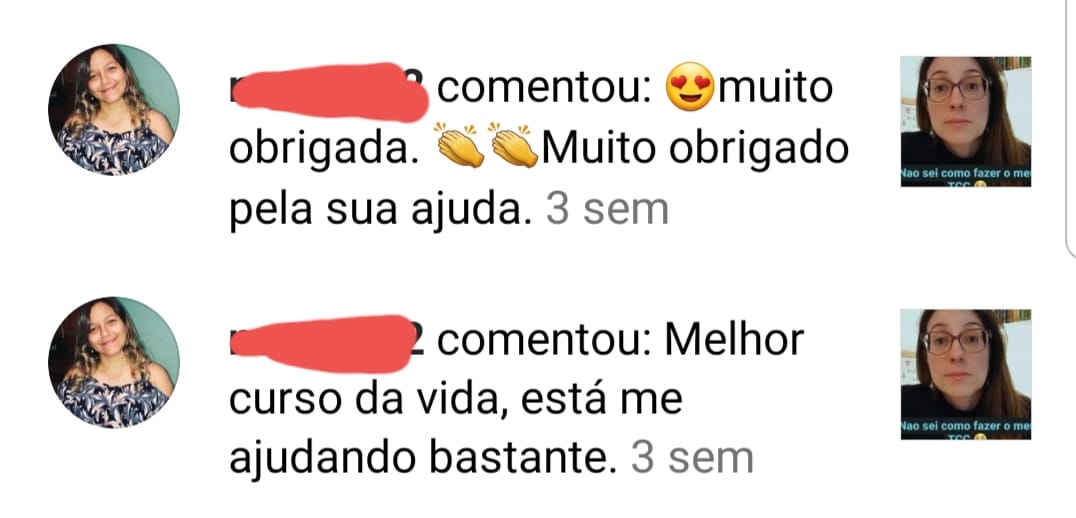The width and height of the screenshot is (1076, 518).
Task: Open the post thumbnail beside the 'Melhor curso' comment
Action: (966, 374)
